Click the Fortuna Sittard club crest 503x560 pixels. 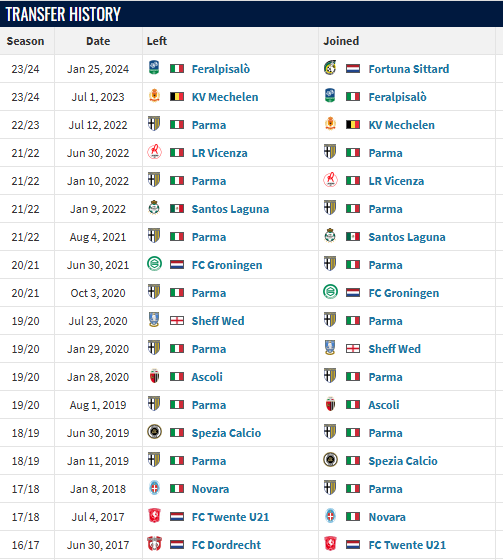330,68
